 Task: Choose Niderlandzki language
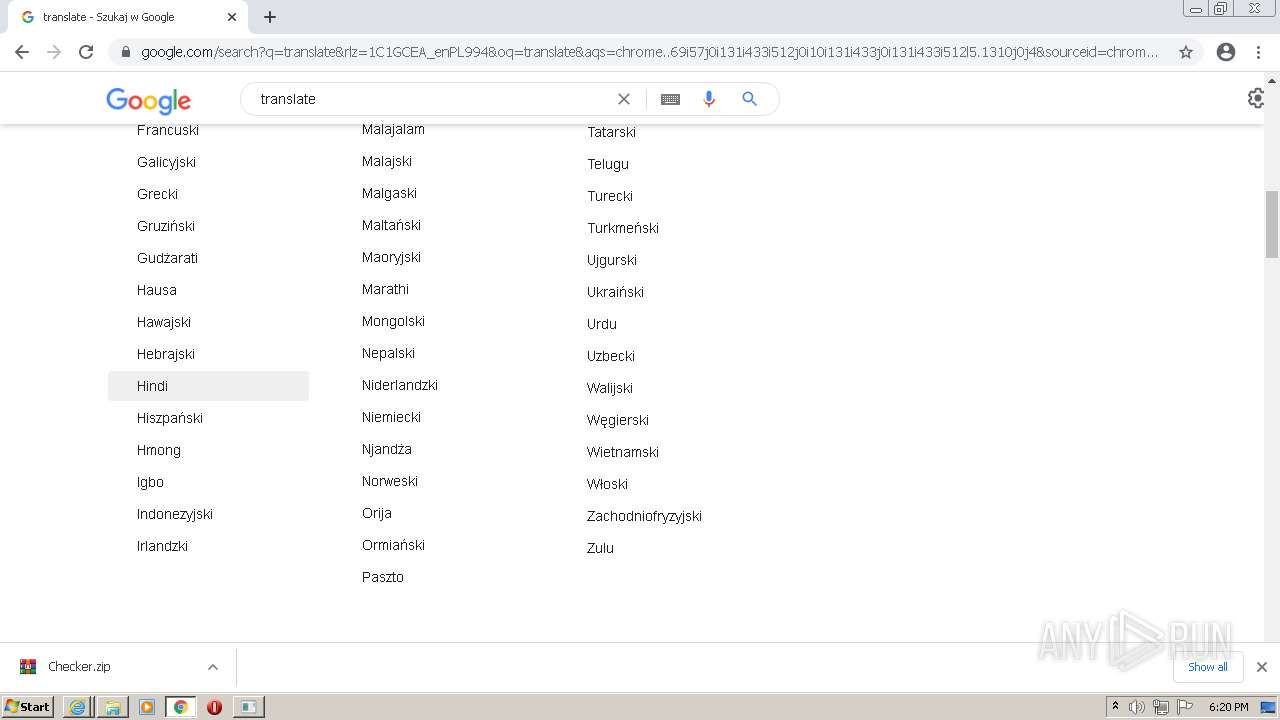400,385
